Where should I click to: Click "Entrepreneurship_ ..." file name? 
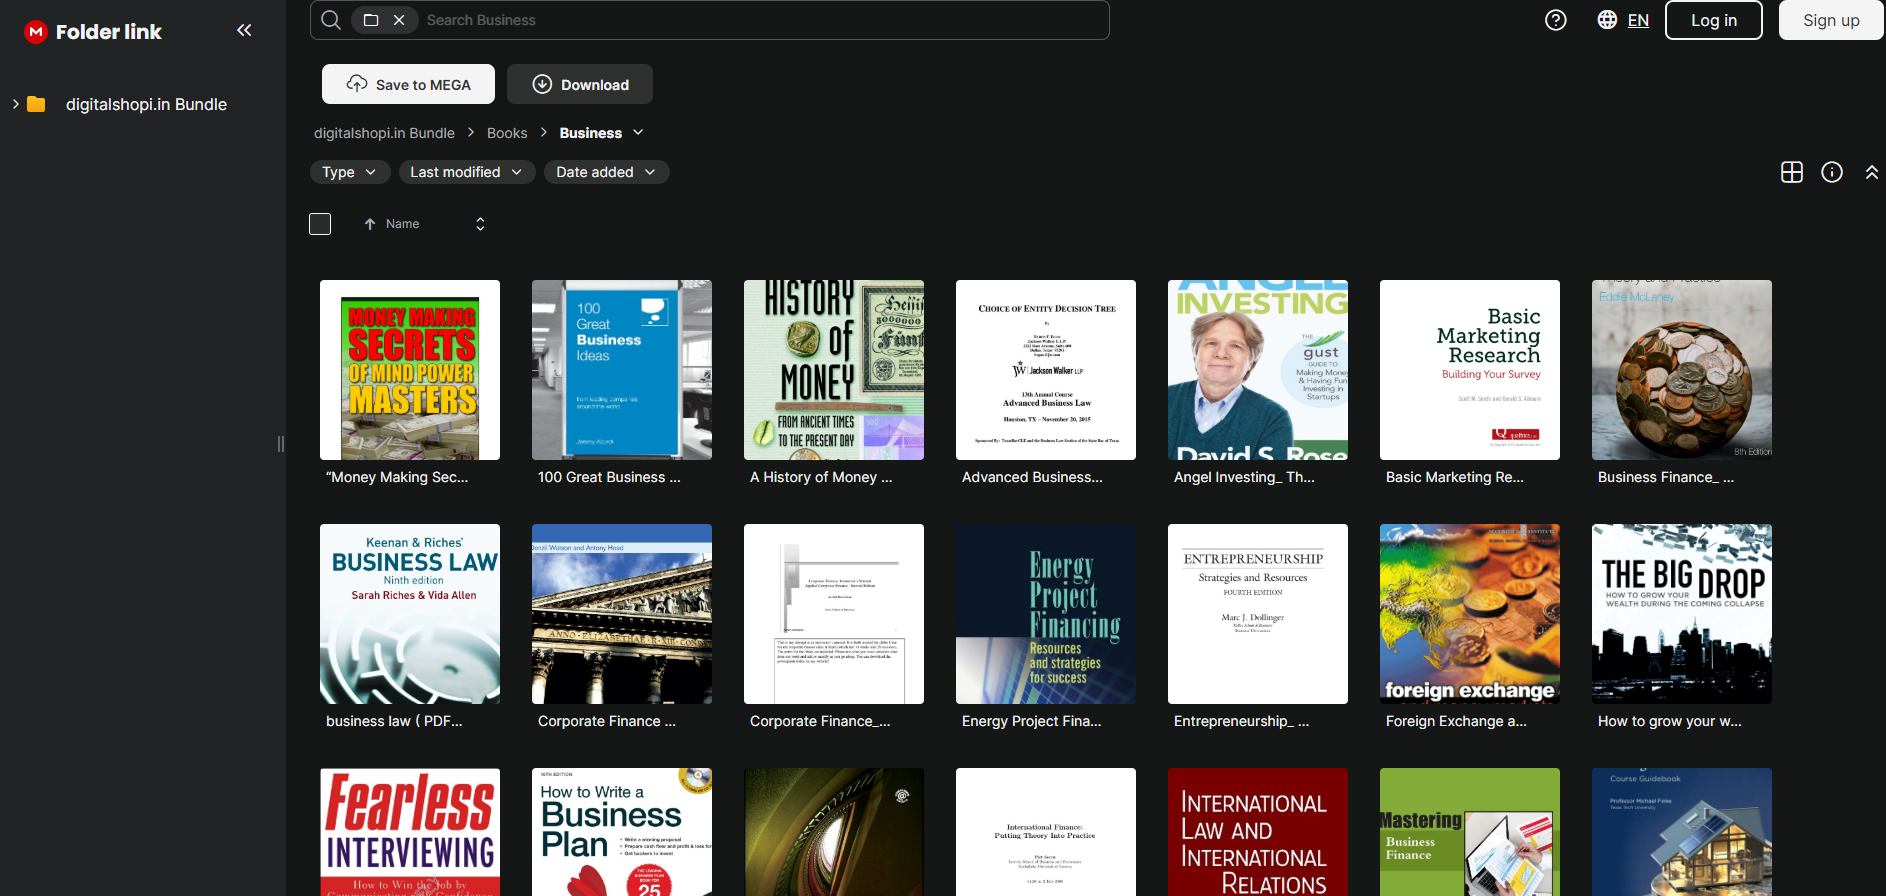click(1241, 721)
